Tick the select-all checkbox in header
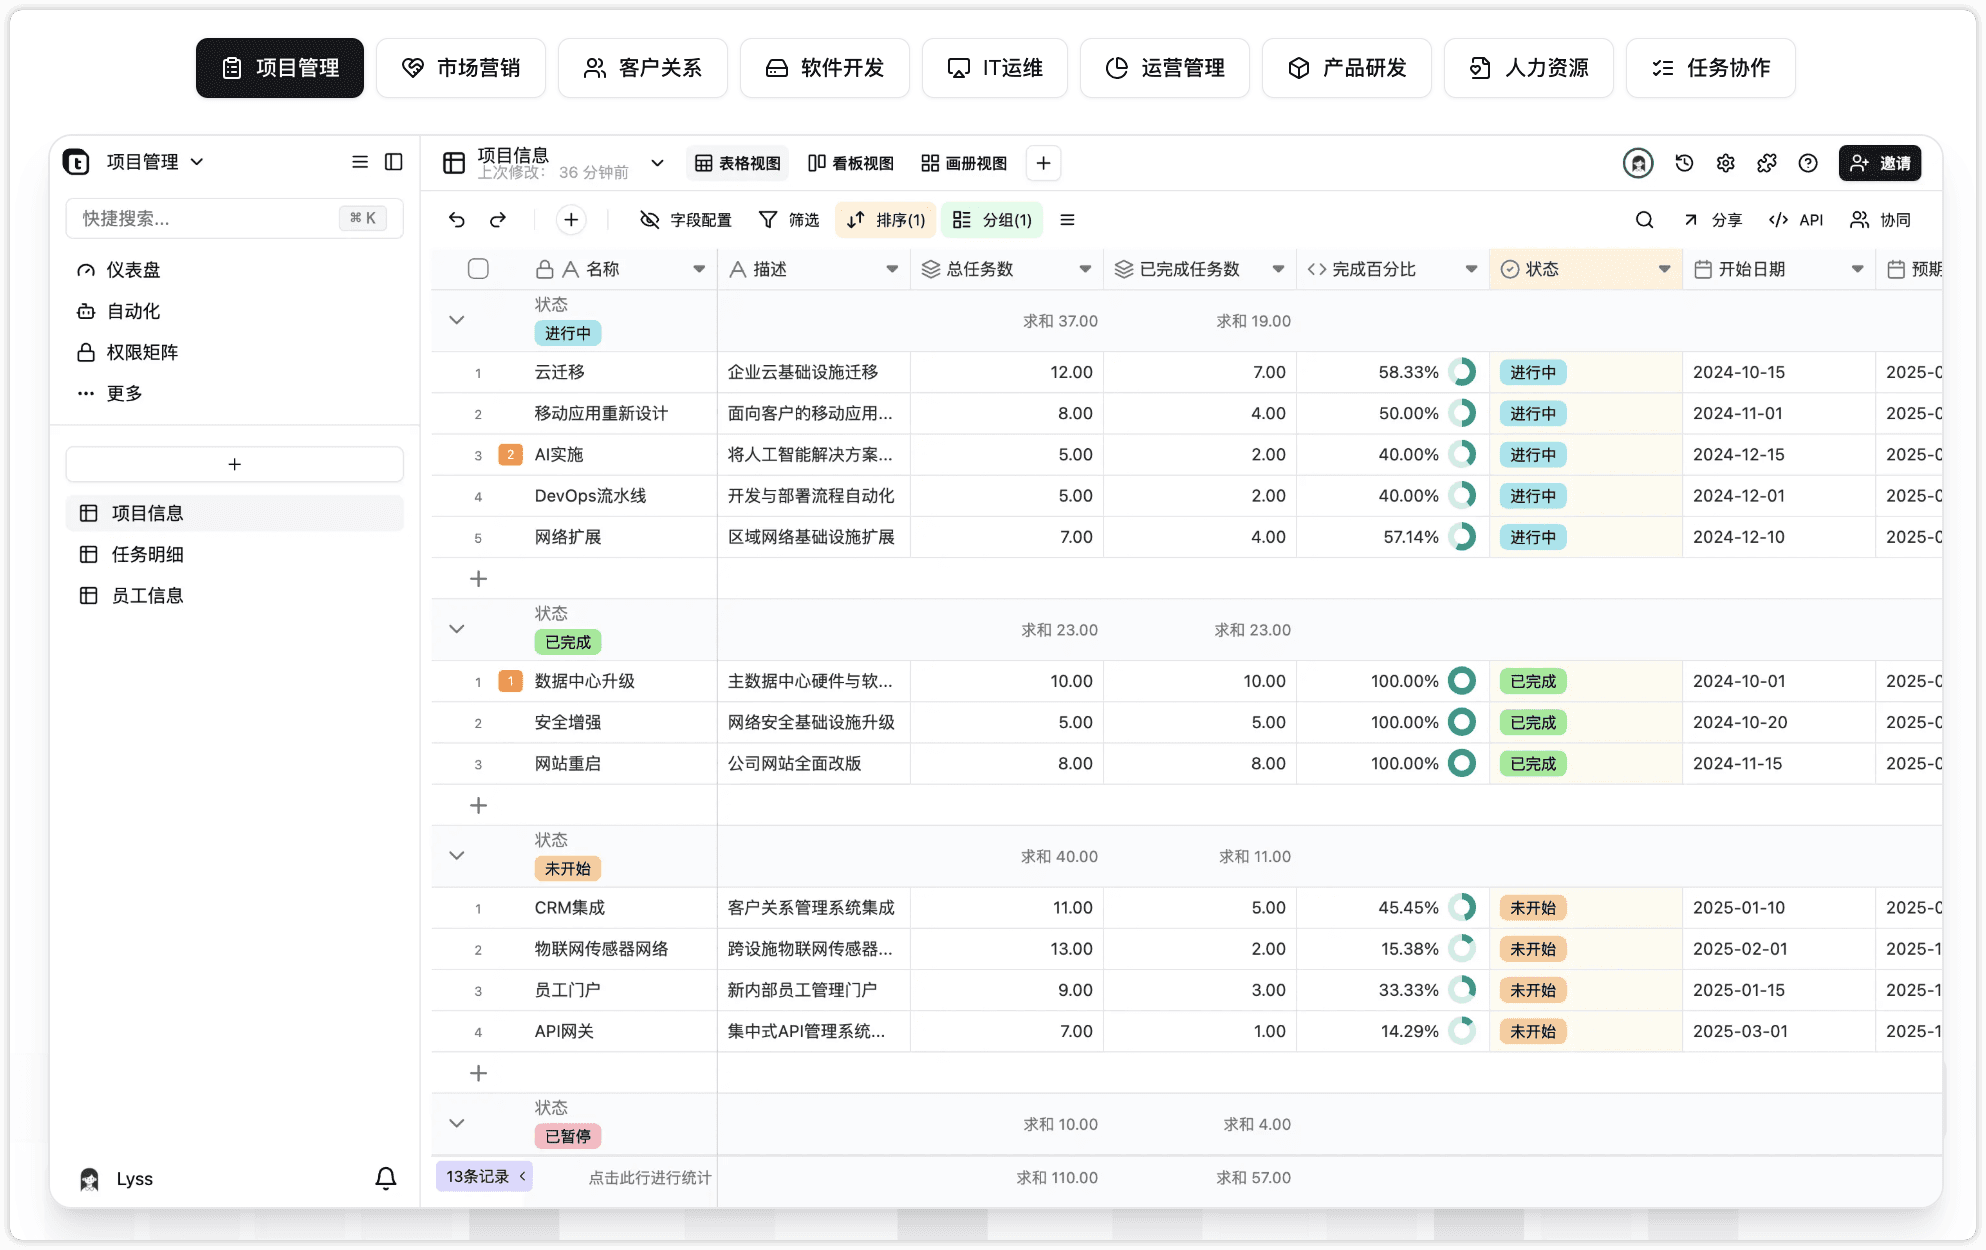The image size is (1986, 1250). tap(478, 269)
